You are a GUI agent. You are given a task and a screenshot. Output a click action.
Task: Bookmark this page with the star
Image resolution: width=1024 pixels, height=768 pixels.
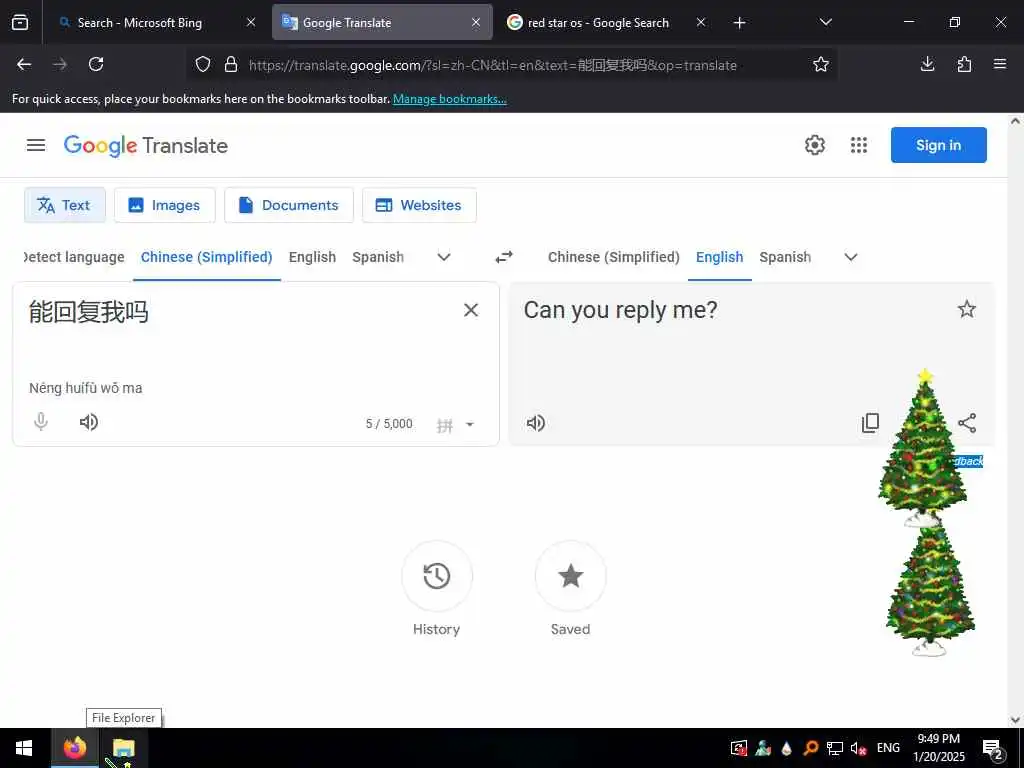pyautogui.click(x=821, y=64)
